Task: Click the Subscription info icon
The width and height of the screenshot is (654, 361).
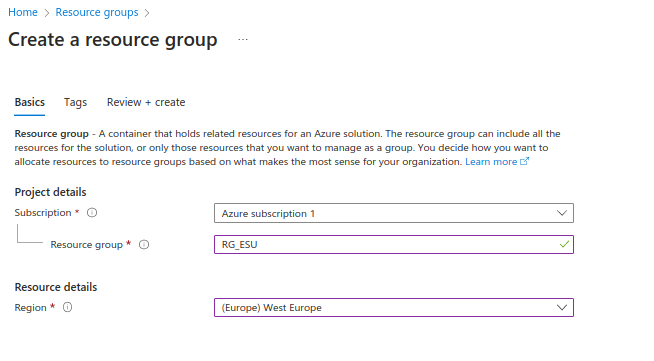Action: pyautogui.click(x=92, y=213)
